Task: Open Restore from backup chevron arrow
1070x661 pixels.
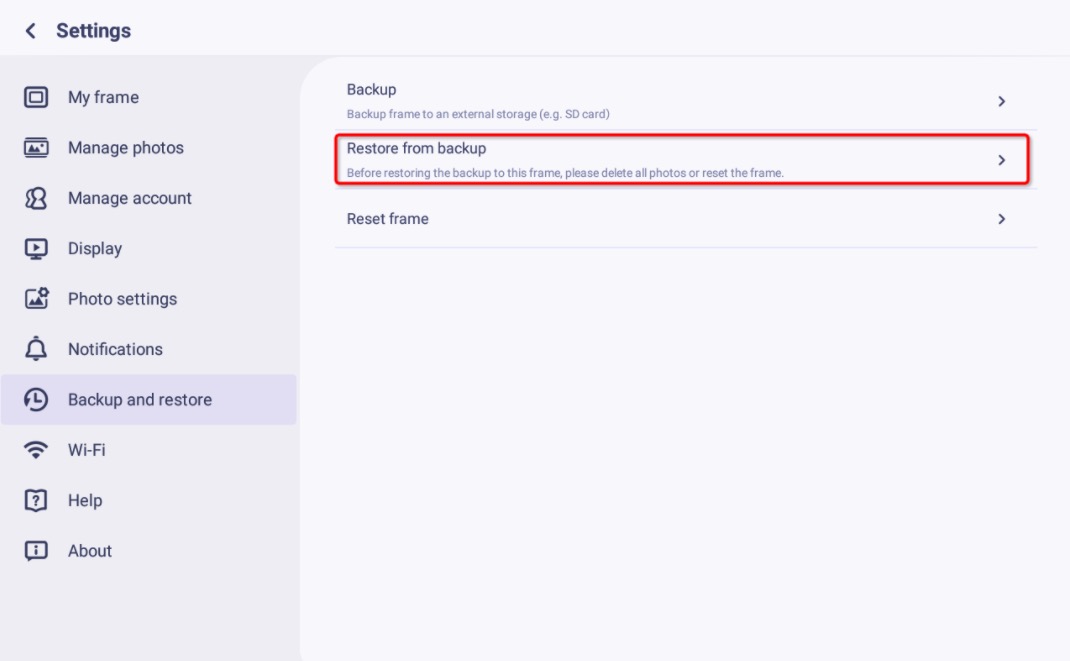Action: [1001, 160]
